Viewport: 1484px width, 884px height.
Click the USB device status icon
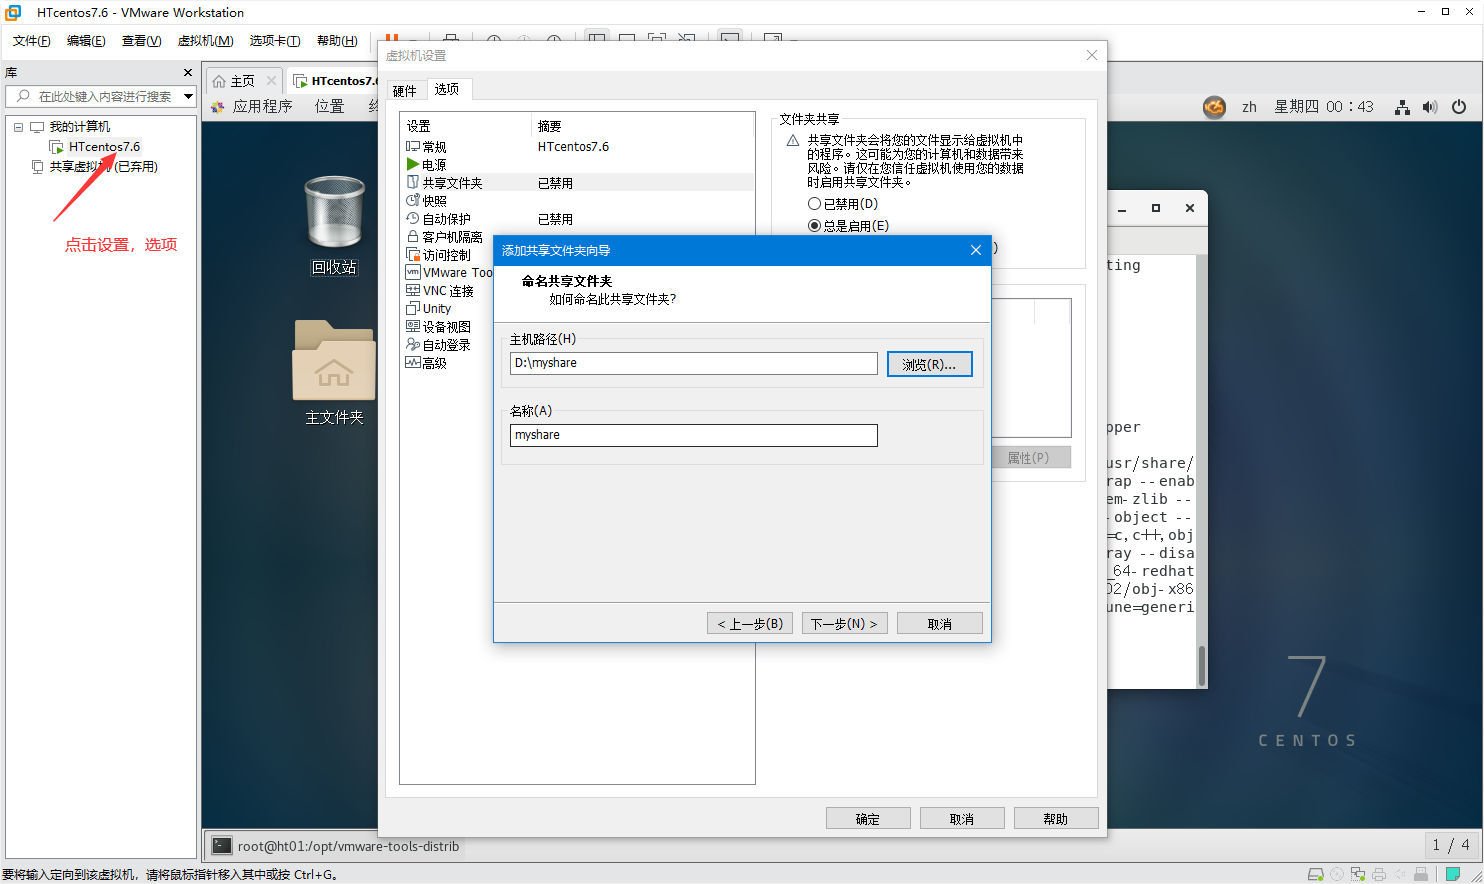click(1421, 874)
